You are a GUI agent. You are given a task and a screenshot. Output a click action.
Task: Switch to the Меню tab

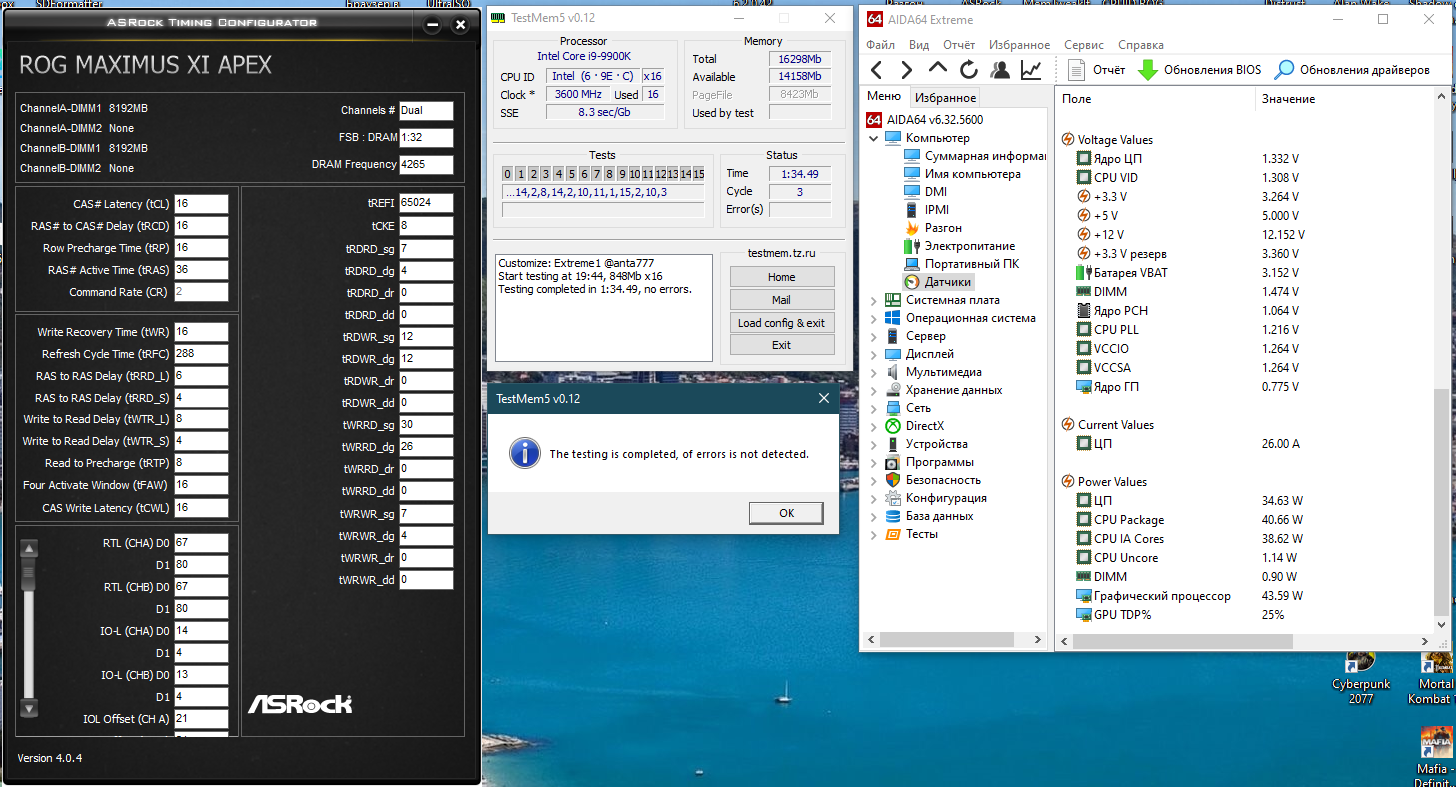884,96
